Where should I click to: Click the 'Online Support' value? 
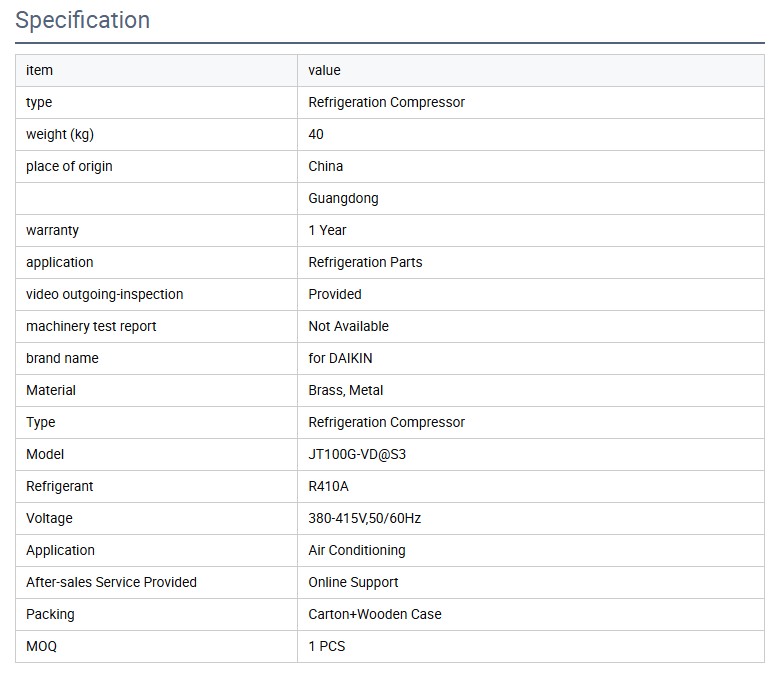[353, 582]
